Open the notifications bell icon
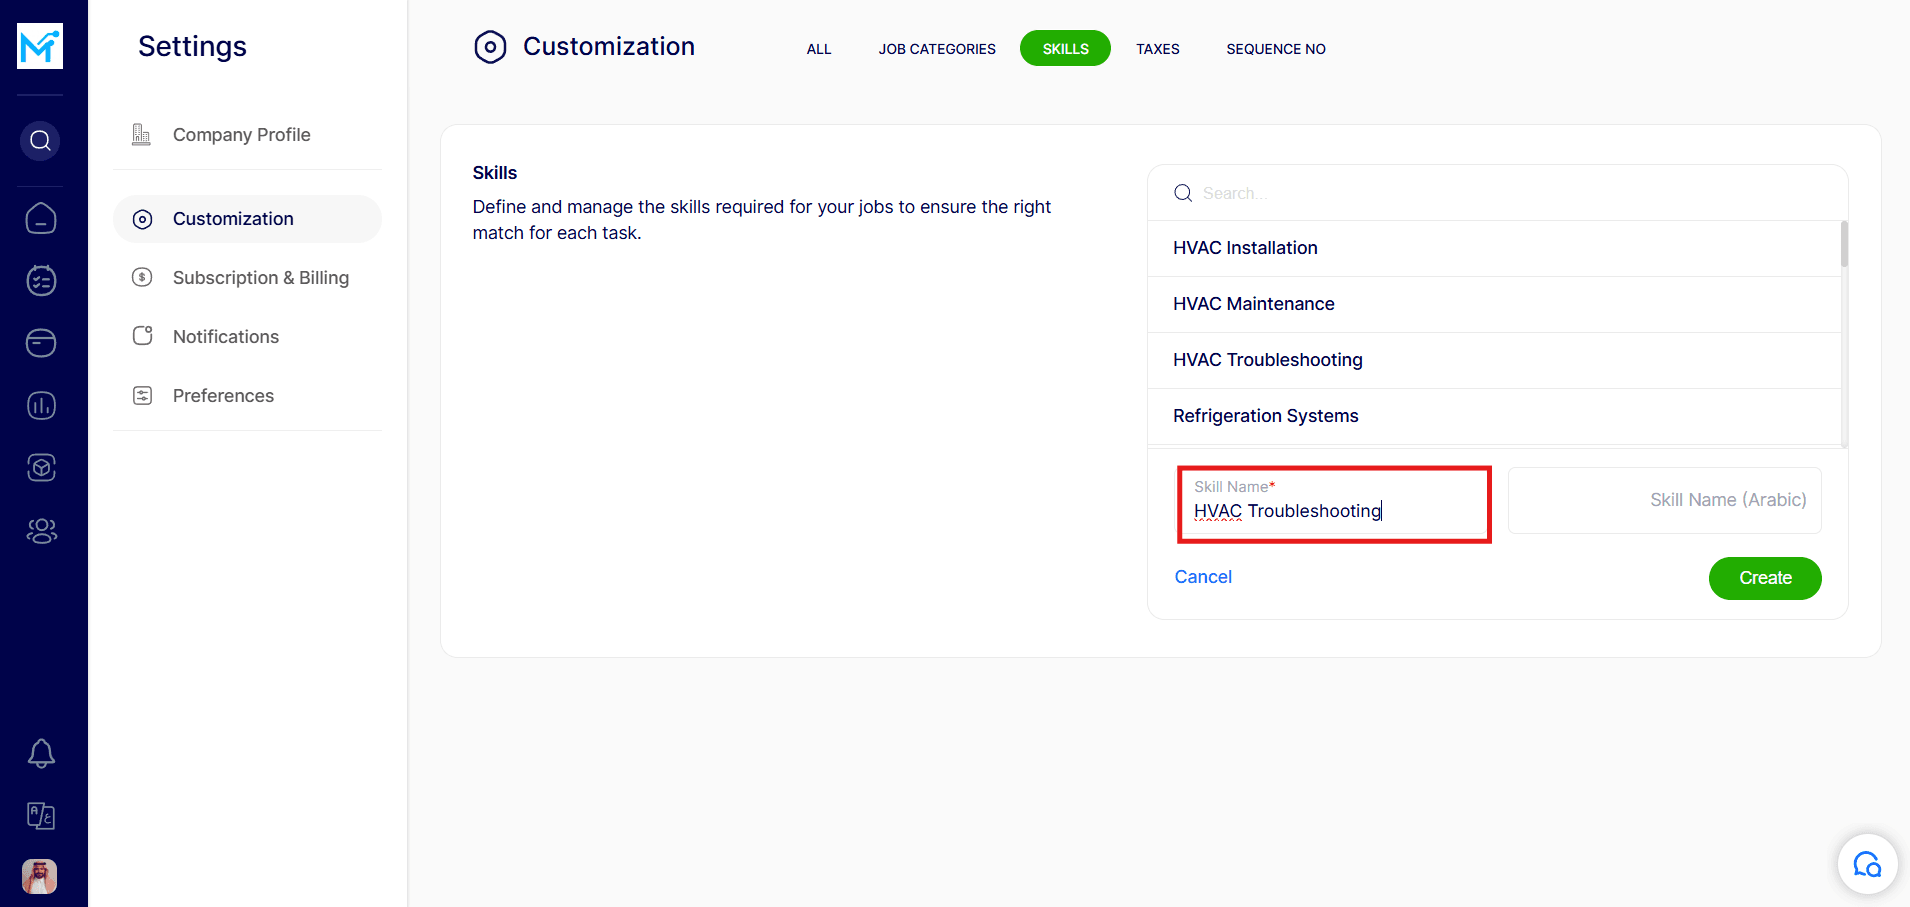 click(x=41, y=753)
